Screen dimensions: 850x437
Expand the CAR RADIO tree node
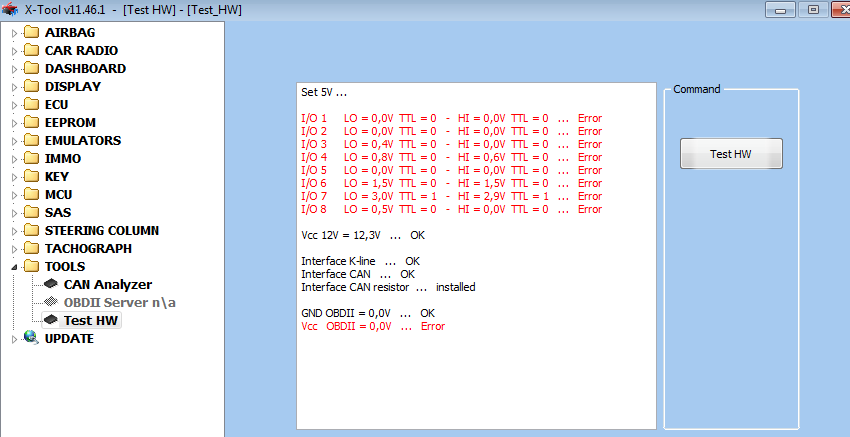(14, 50)
